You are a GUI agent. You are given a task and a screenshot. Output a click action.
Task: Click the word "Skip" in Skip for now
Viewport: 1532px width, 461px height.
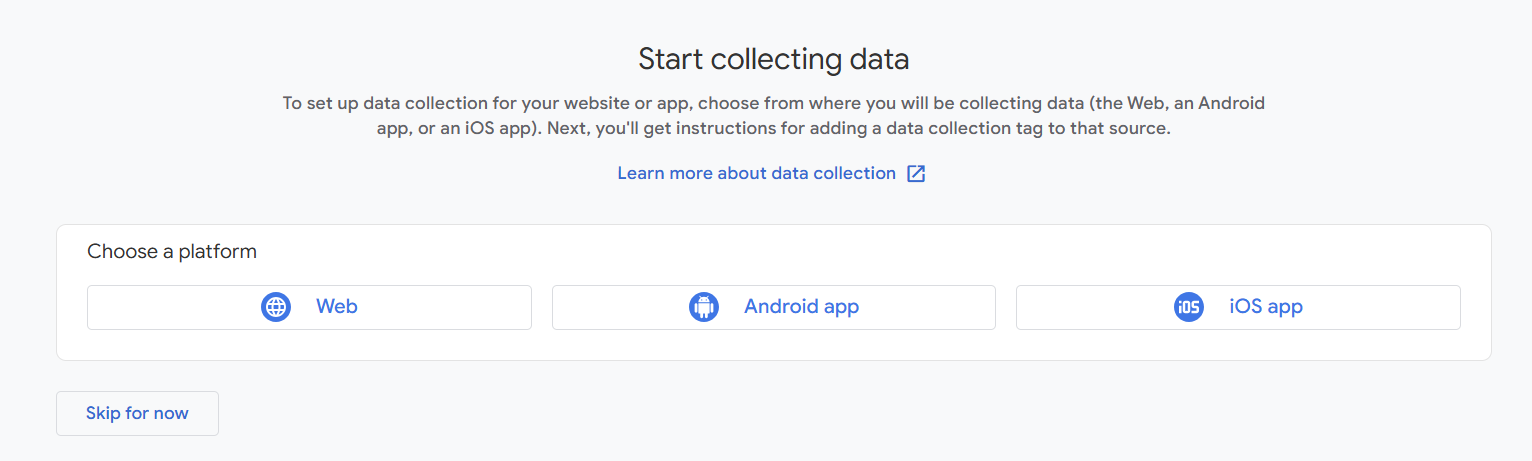[103, 413]
